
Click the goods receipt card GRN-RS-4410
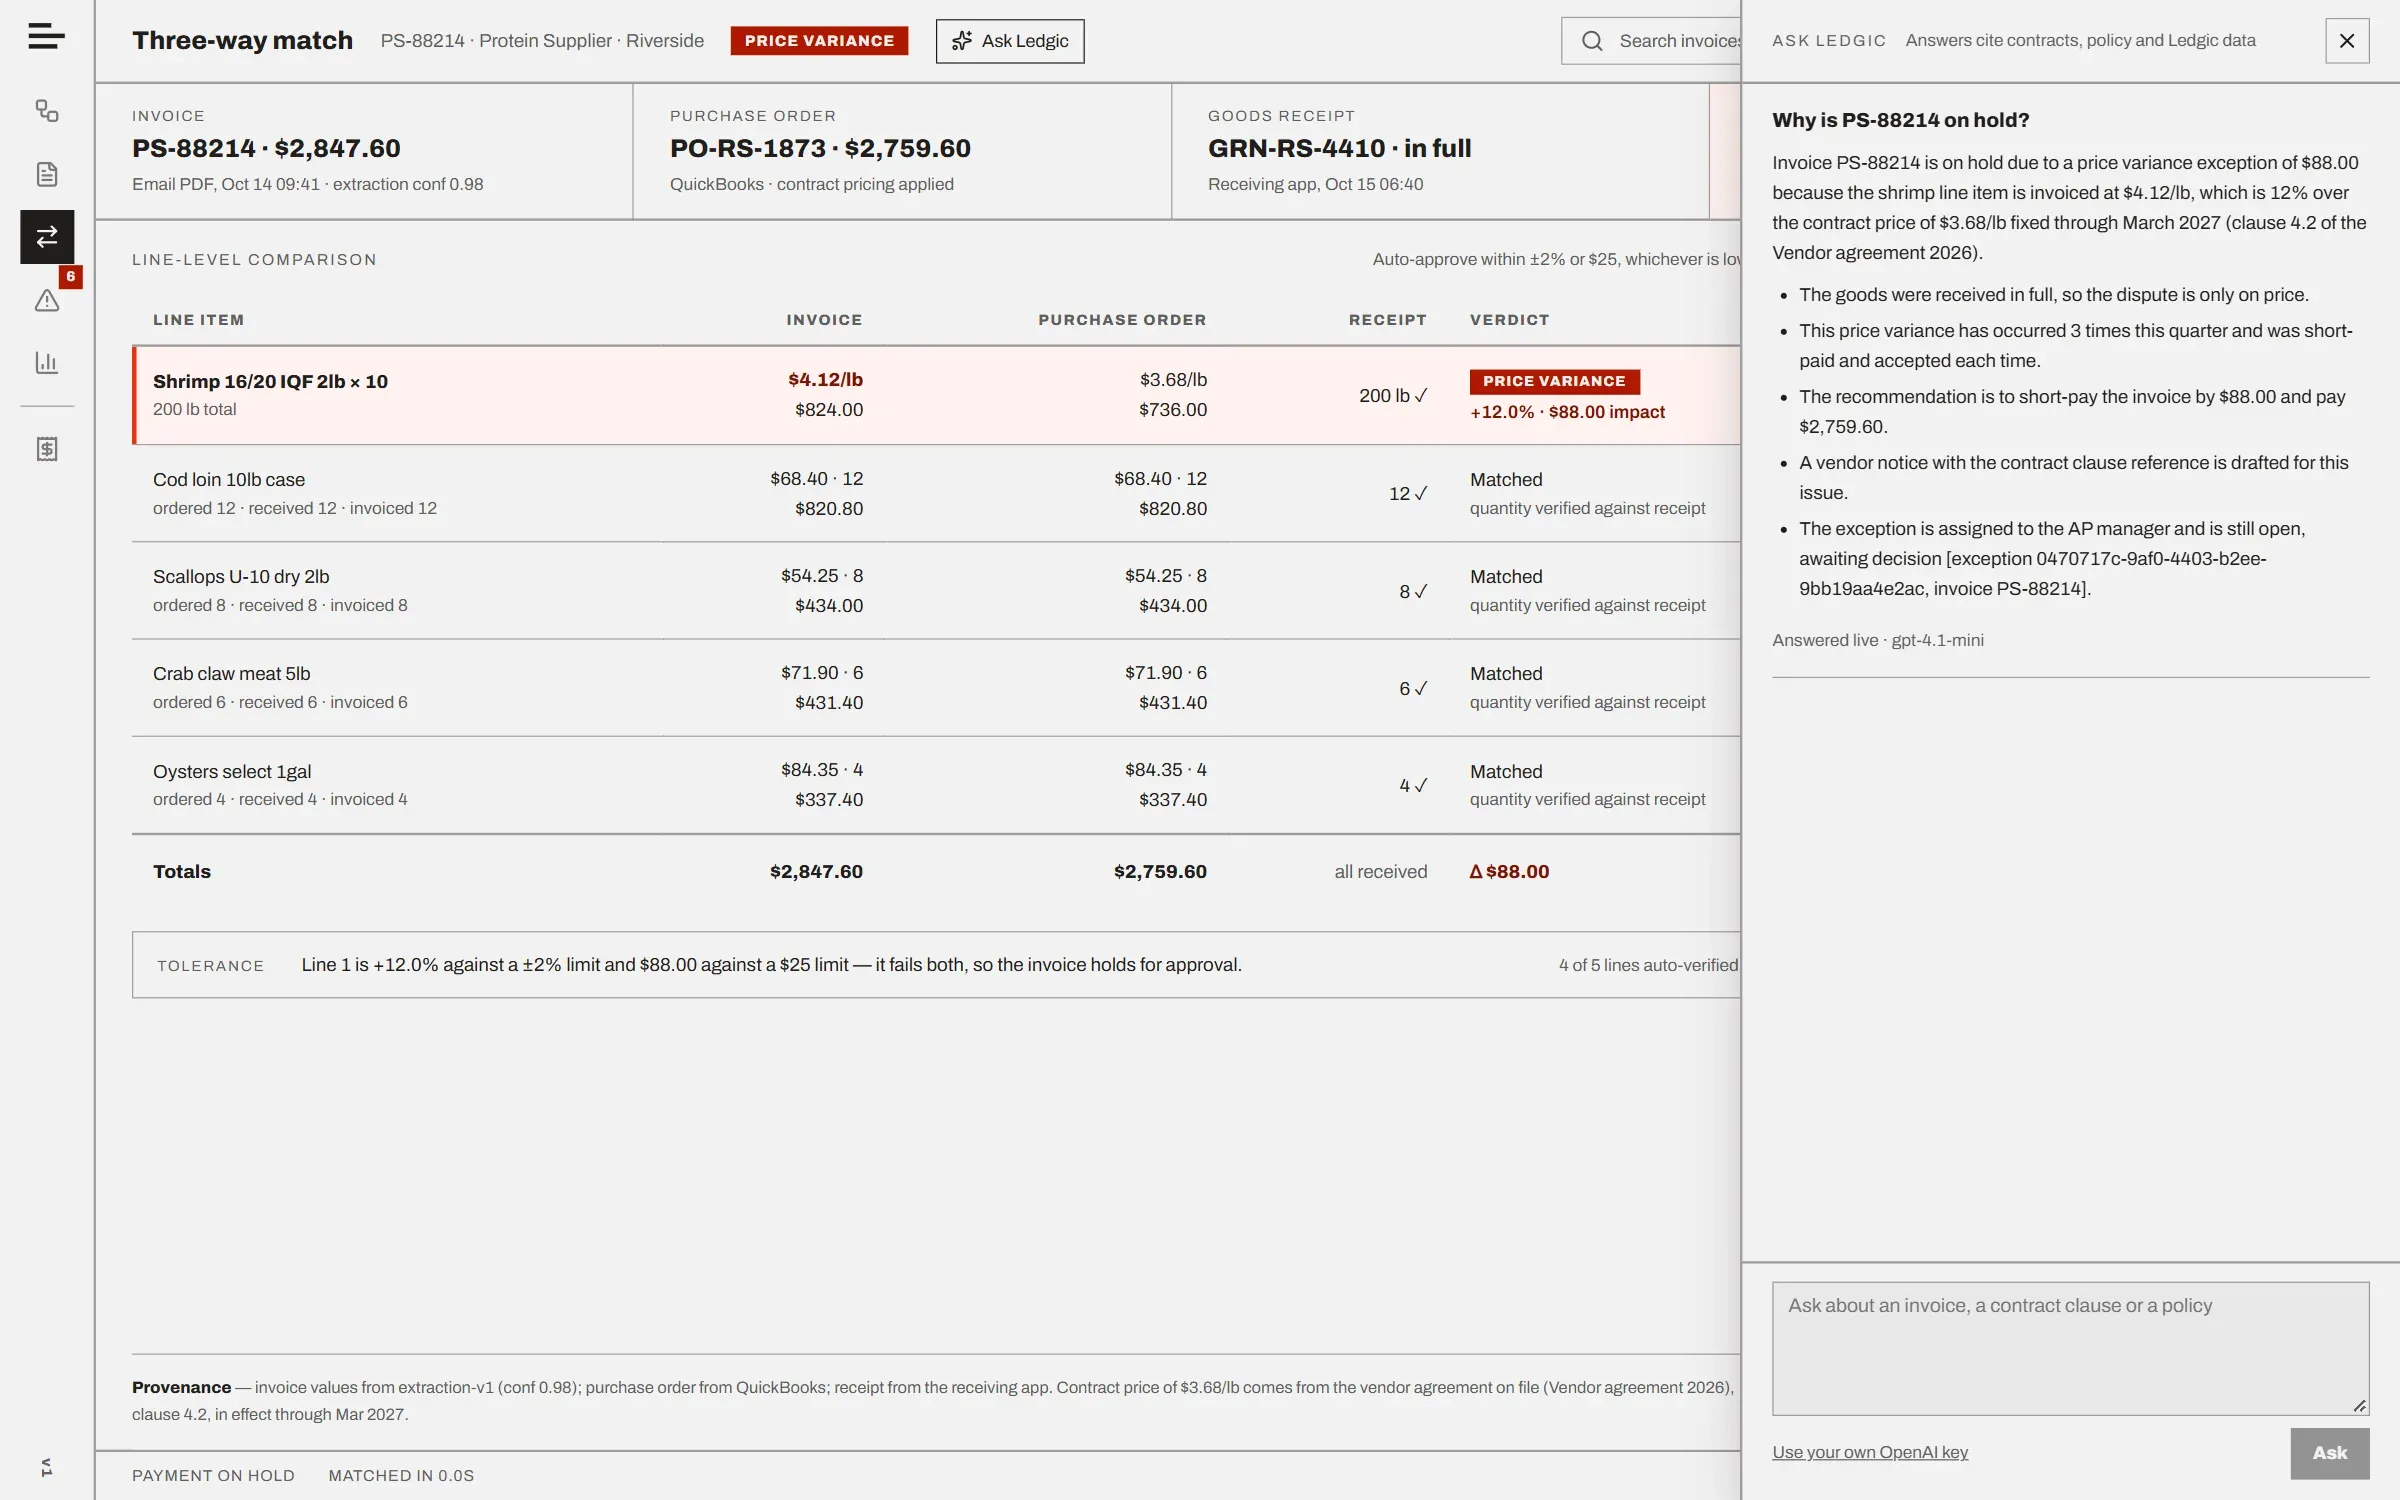(x=1440, y=151)
